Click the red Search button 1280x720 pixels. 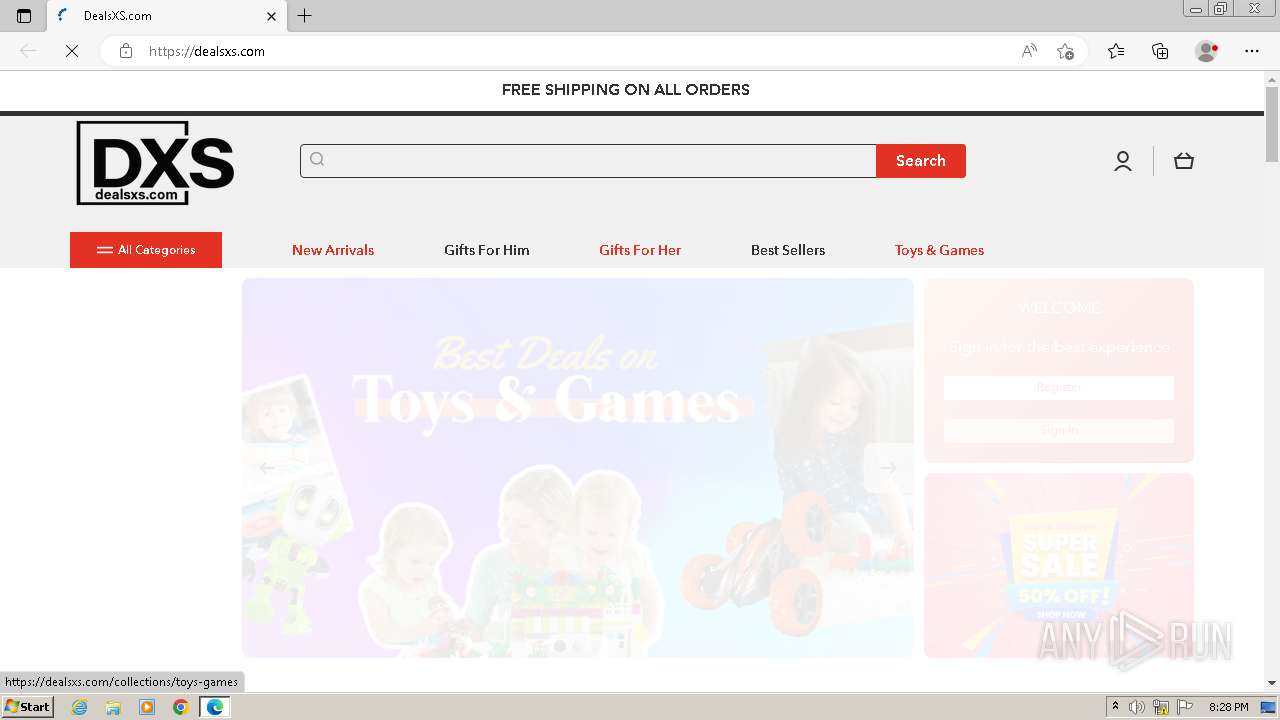(921, 161)
